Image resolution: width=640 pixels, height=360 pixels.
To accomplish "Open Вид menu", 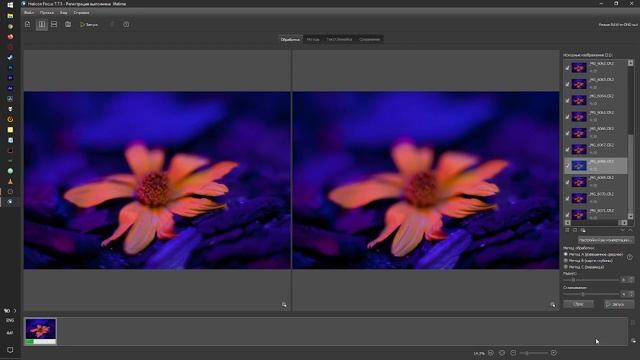I will 64,13.
